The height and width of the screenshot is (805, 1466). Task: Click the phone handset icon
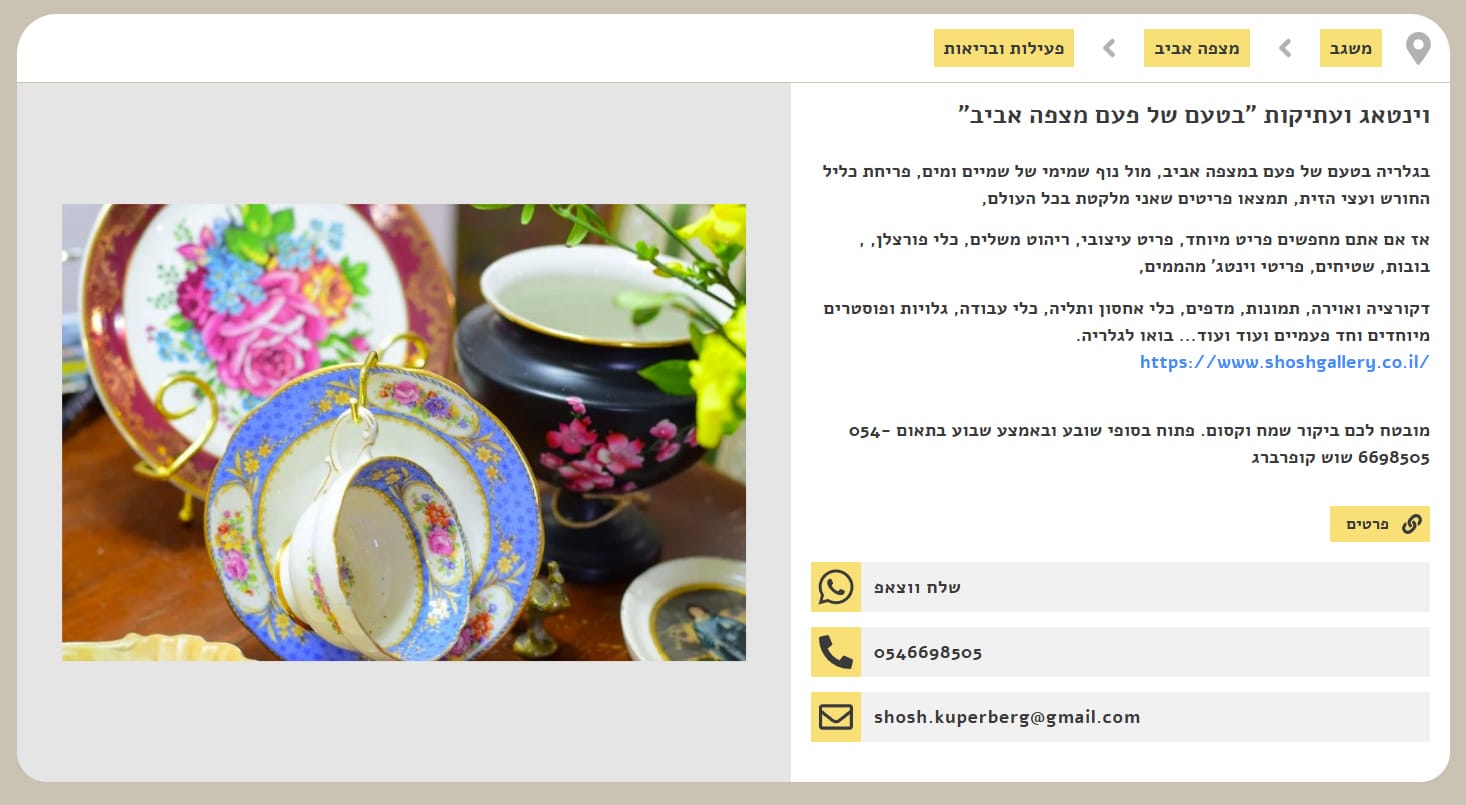(x=836, y=652)
